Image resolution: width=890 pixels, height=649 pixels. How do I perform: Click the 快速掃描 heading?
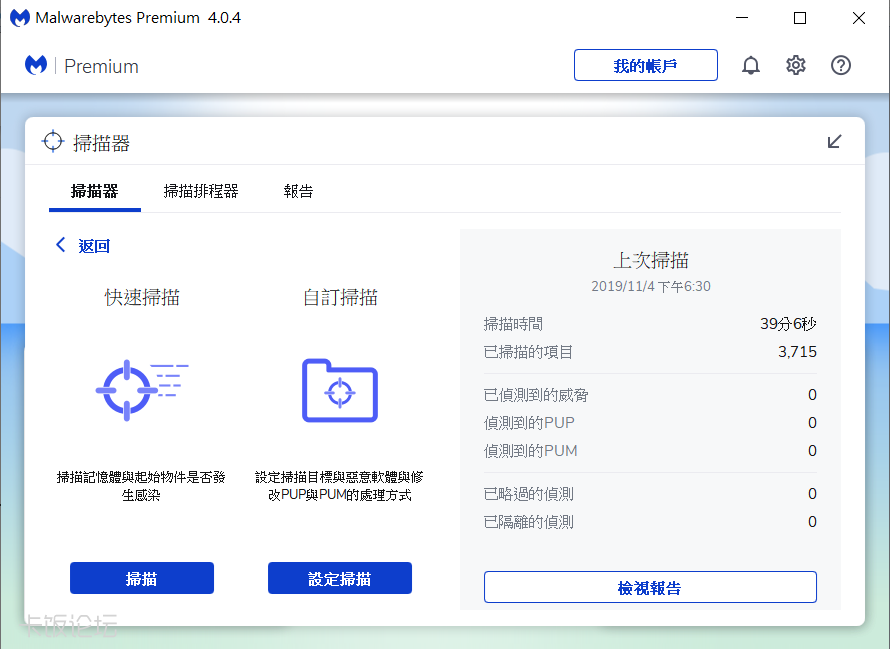[x=142, y=297]
